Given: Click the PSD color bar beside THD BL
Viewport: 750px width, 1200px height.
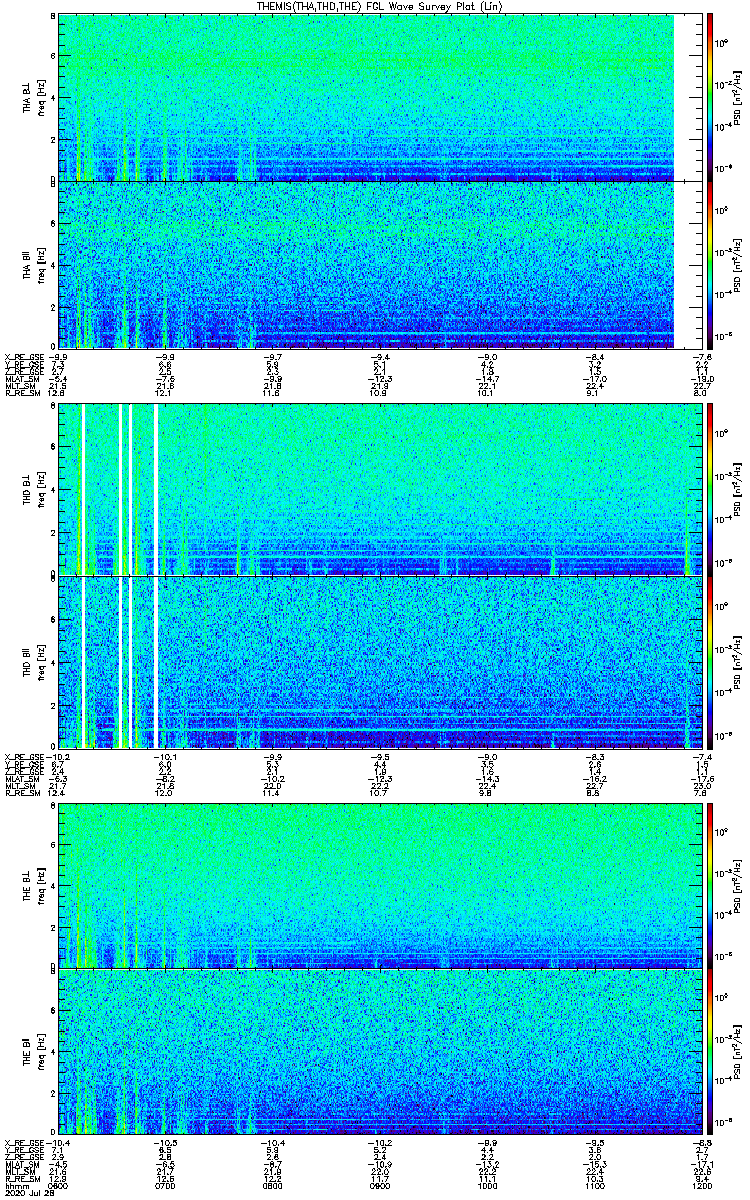Looking at the screenshot, I should pyautogui.click(x=709, y=489).
